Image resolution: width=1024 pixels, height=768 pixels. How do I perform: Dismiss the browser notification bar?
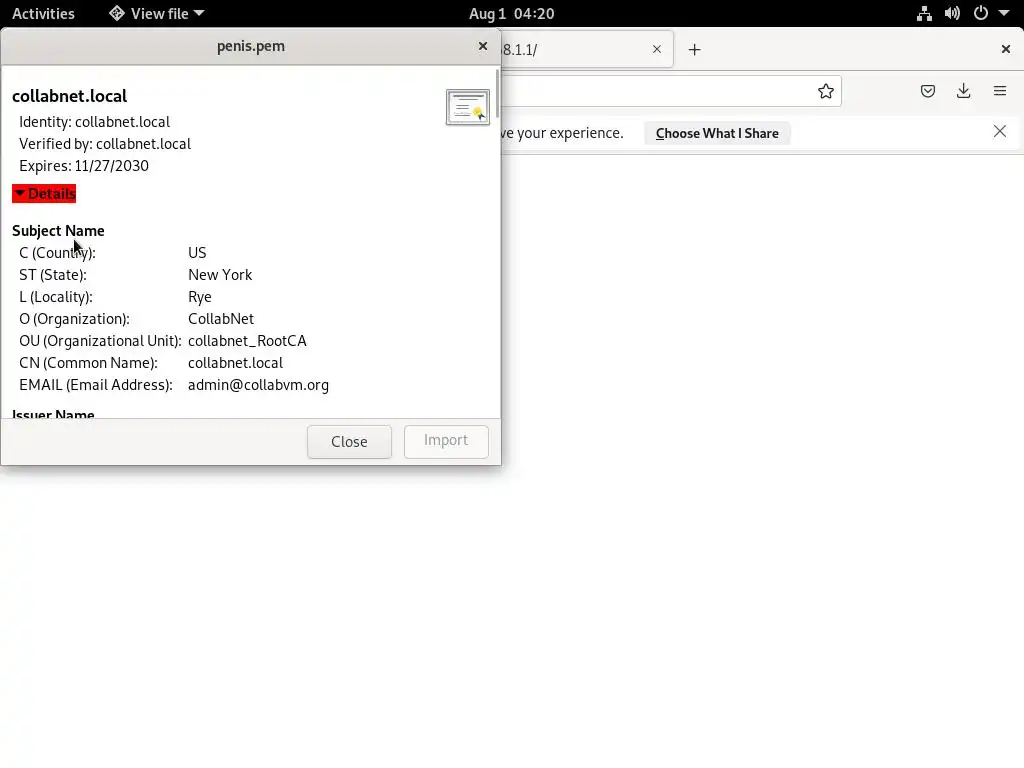pos(1000,132)
